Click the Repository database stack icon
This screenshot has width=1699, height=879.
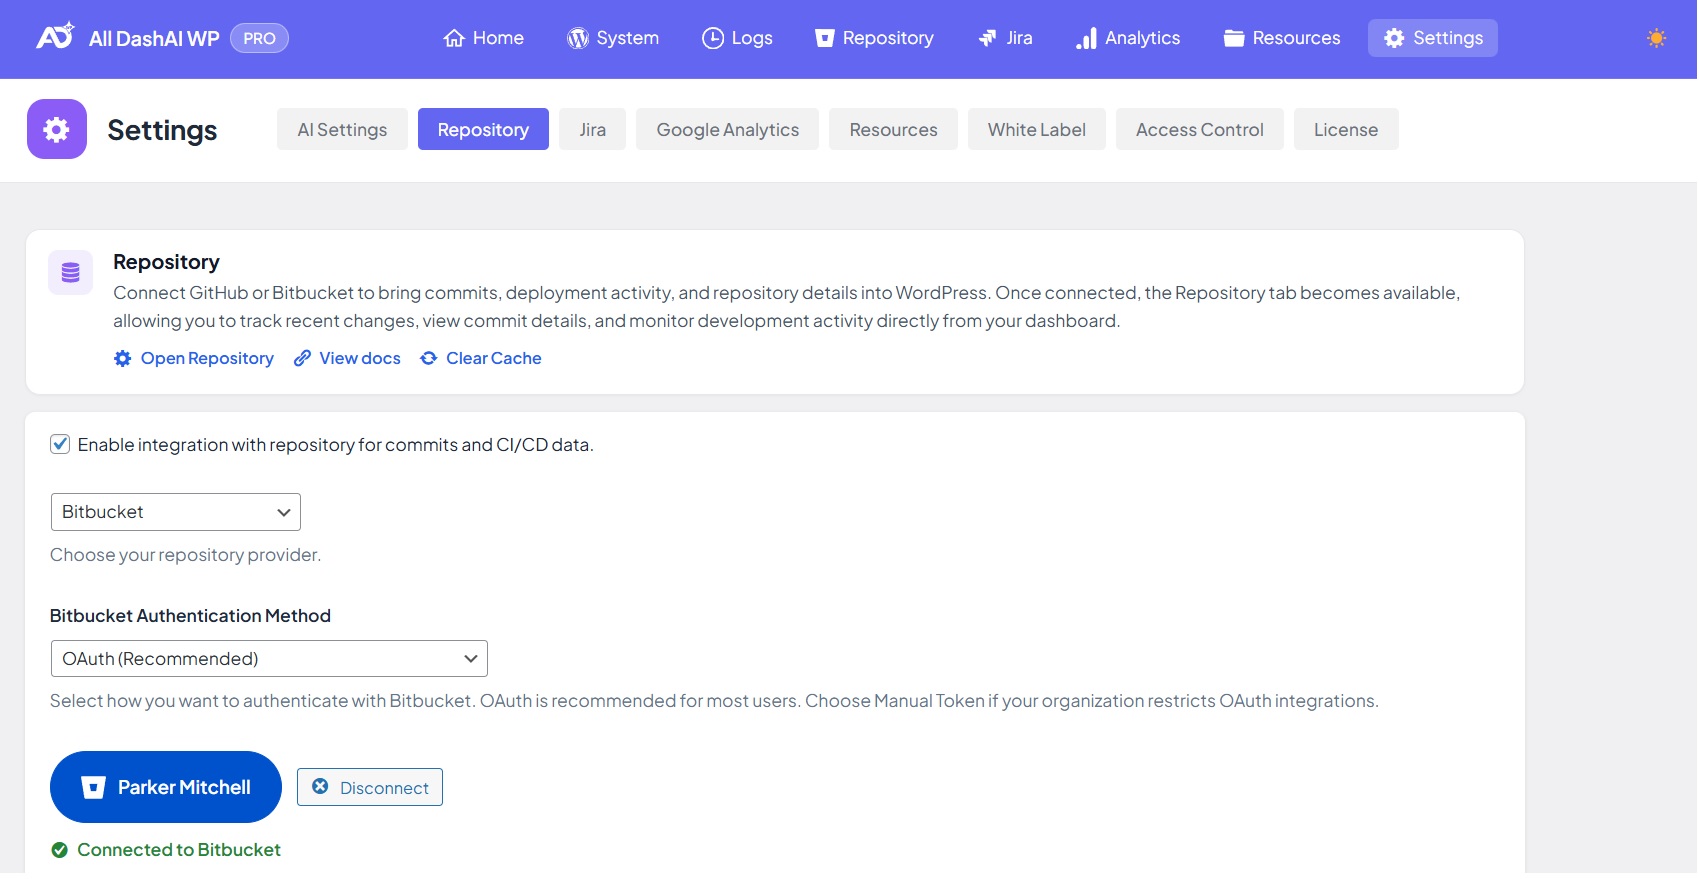click(71, 273)
